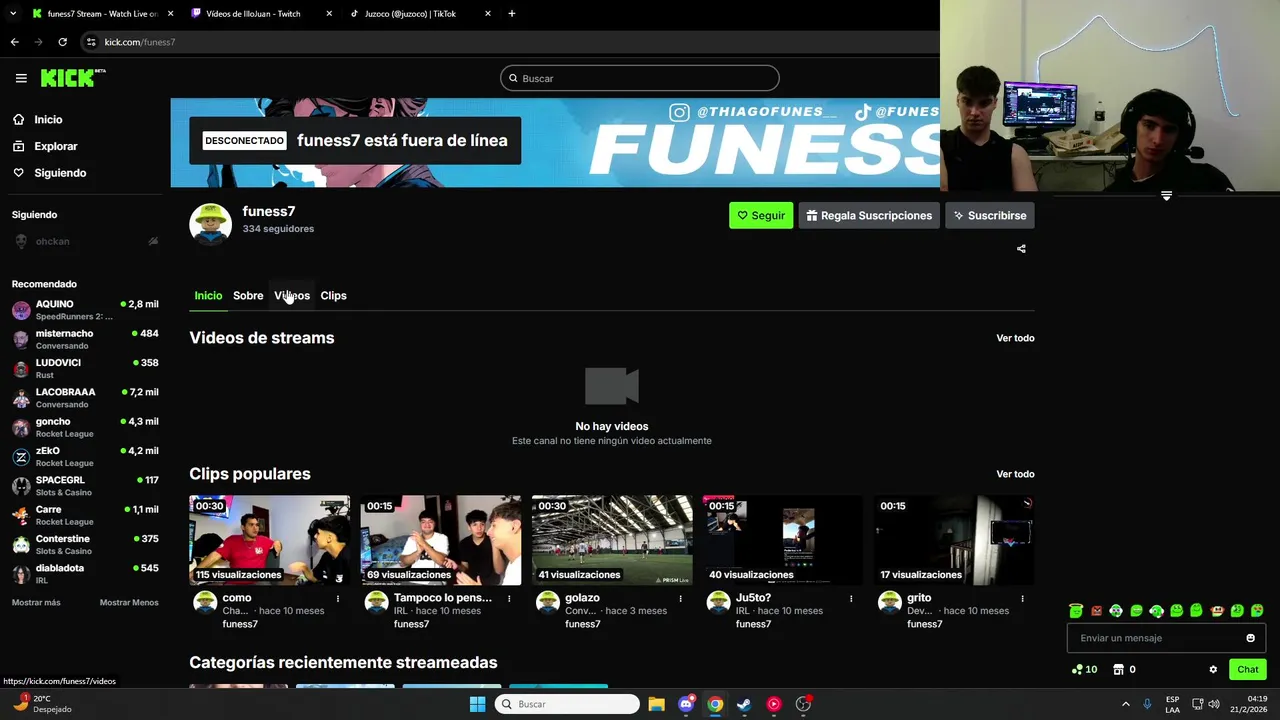The height and width of the screenshot is (720, 1280).
Task: Click the Suscribirse button
Action: 990,215
